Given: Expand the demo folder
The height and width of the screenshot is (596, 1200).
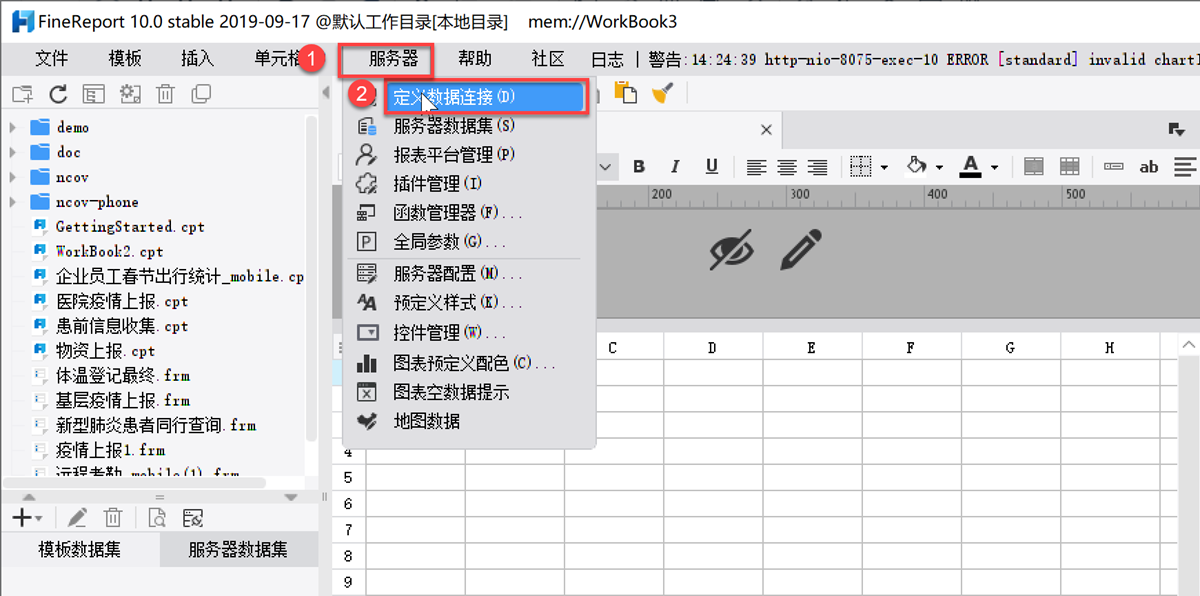Looking at the screenshot, I should click(13, 127).
